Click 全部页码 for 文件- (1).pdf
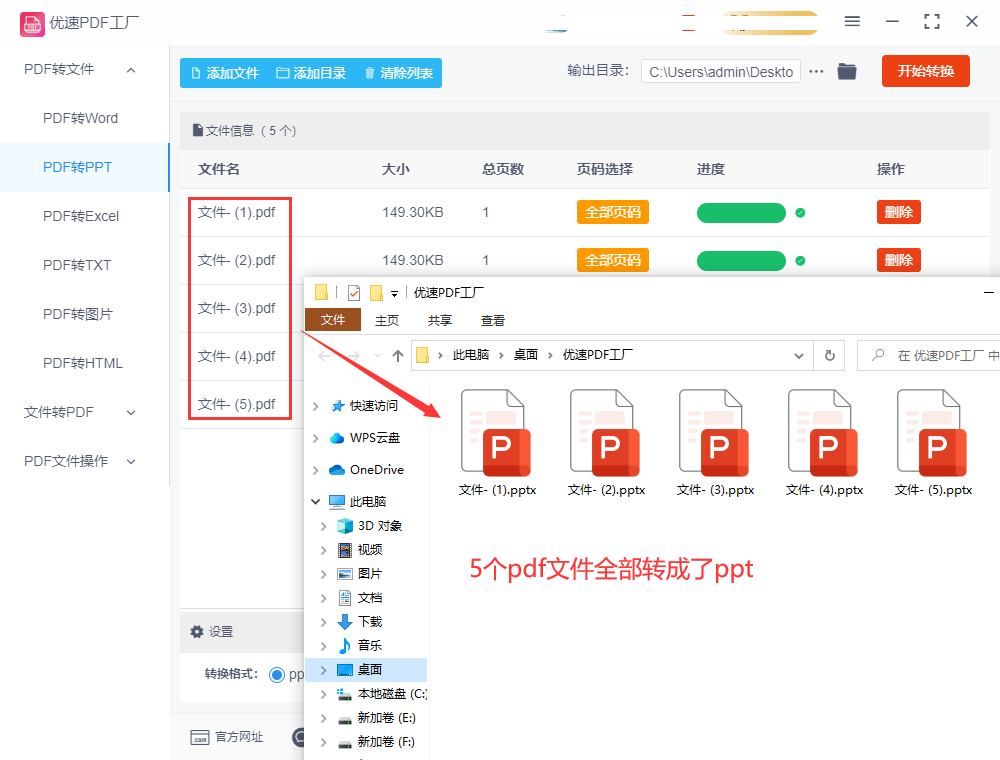 point(612,212)
